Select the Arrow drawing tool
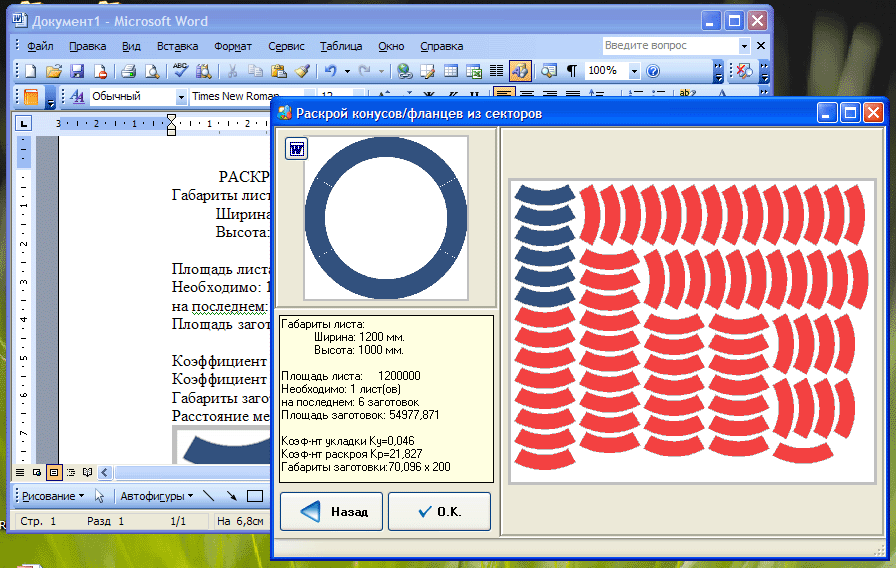 coord(232,495)
